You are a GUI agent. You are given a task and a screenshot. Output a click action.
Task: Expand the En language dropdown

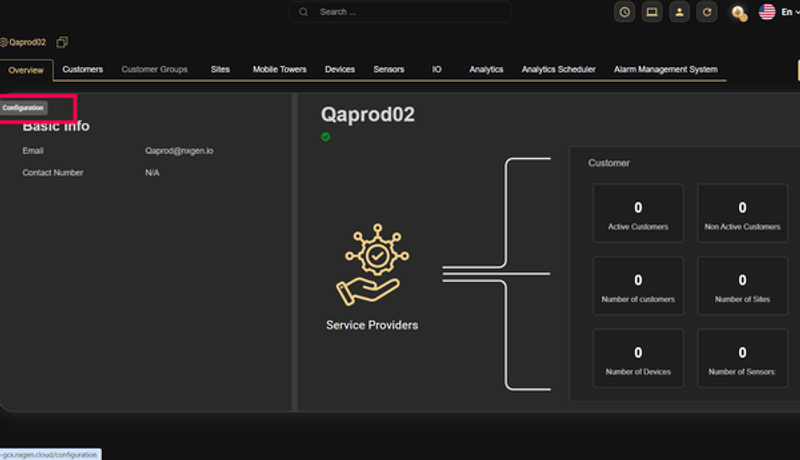click(x=790, y=12)
